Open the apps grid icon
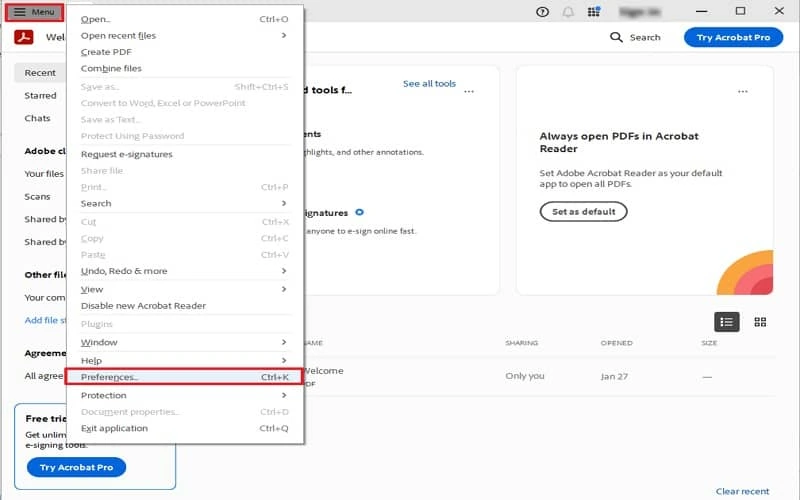This screenshot has height=500, width=800. click(x=594, y=12)
